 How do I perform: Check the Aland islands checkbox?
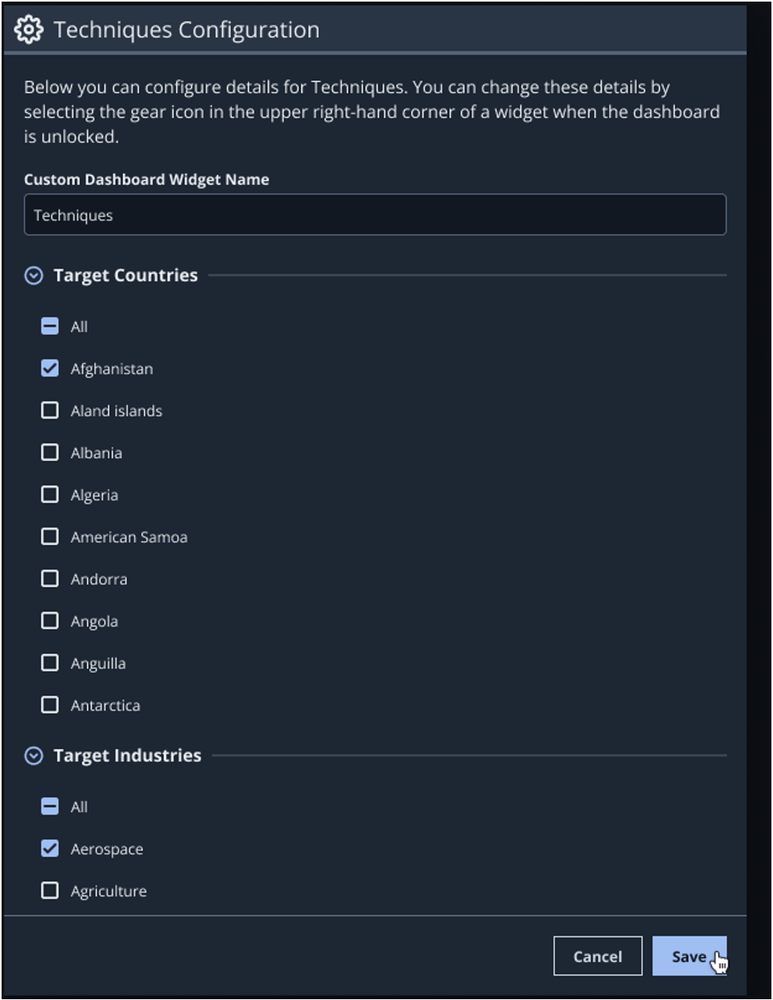pos(50,410)
